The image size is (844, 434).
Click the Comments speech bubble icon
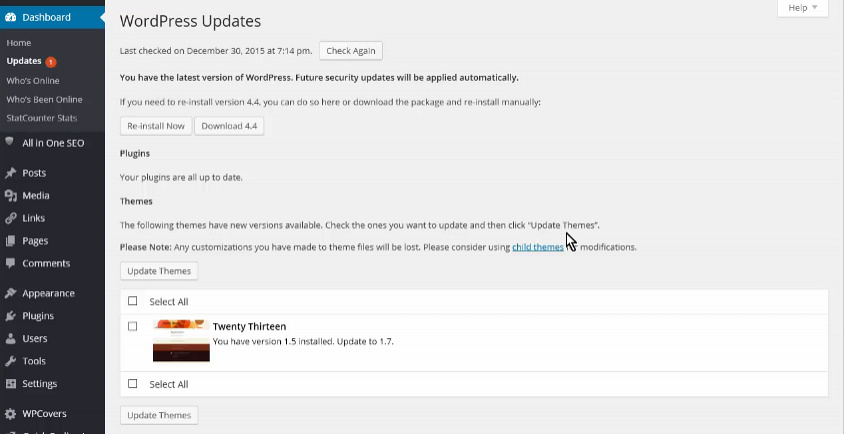coord(10,263)
